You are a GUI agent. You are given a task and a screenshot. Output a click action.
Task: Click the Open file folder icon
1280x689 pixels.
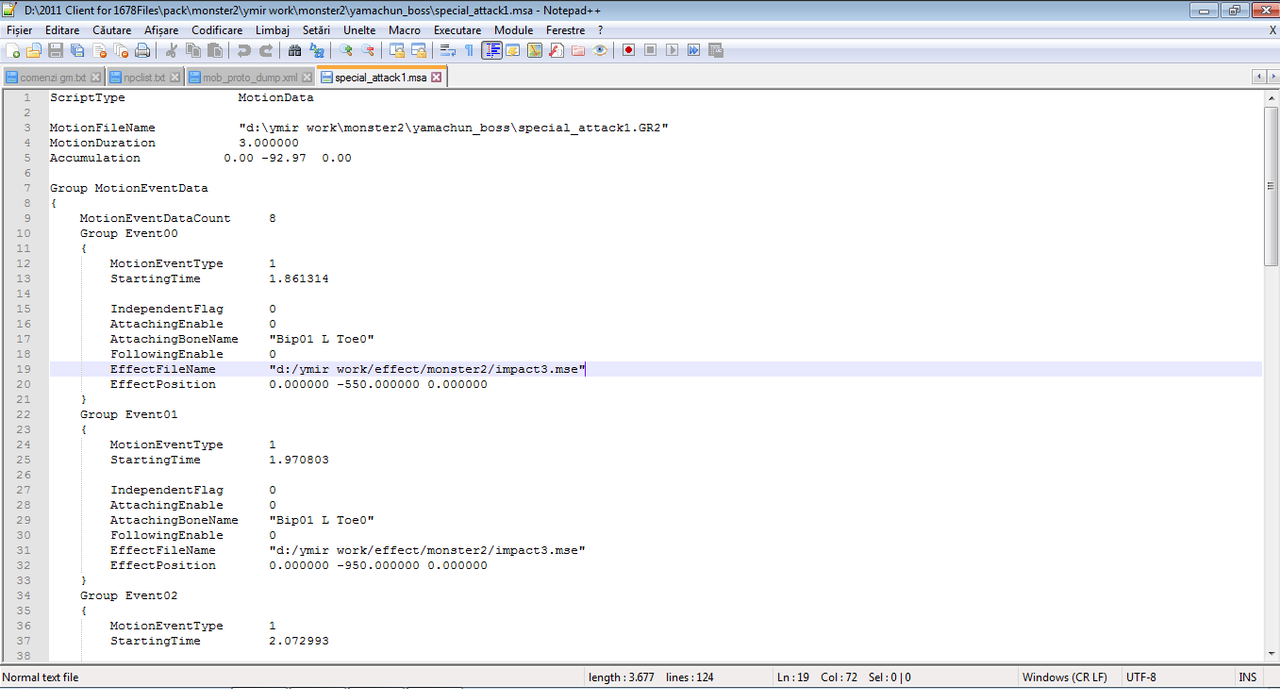(x=34, y=50)
